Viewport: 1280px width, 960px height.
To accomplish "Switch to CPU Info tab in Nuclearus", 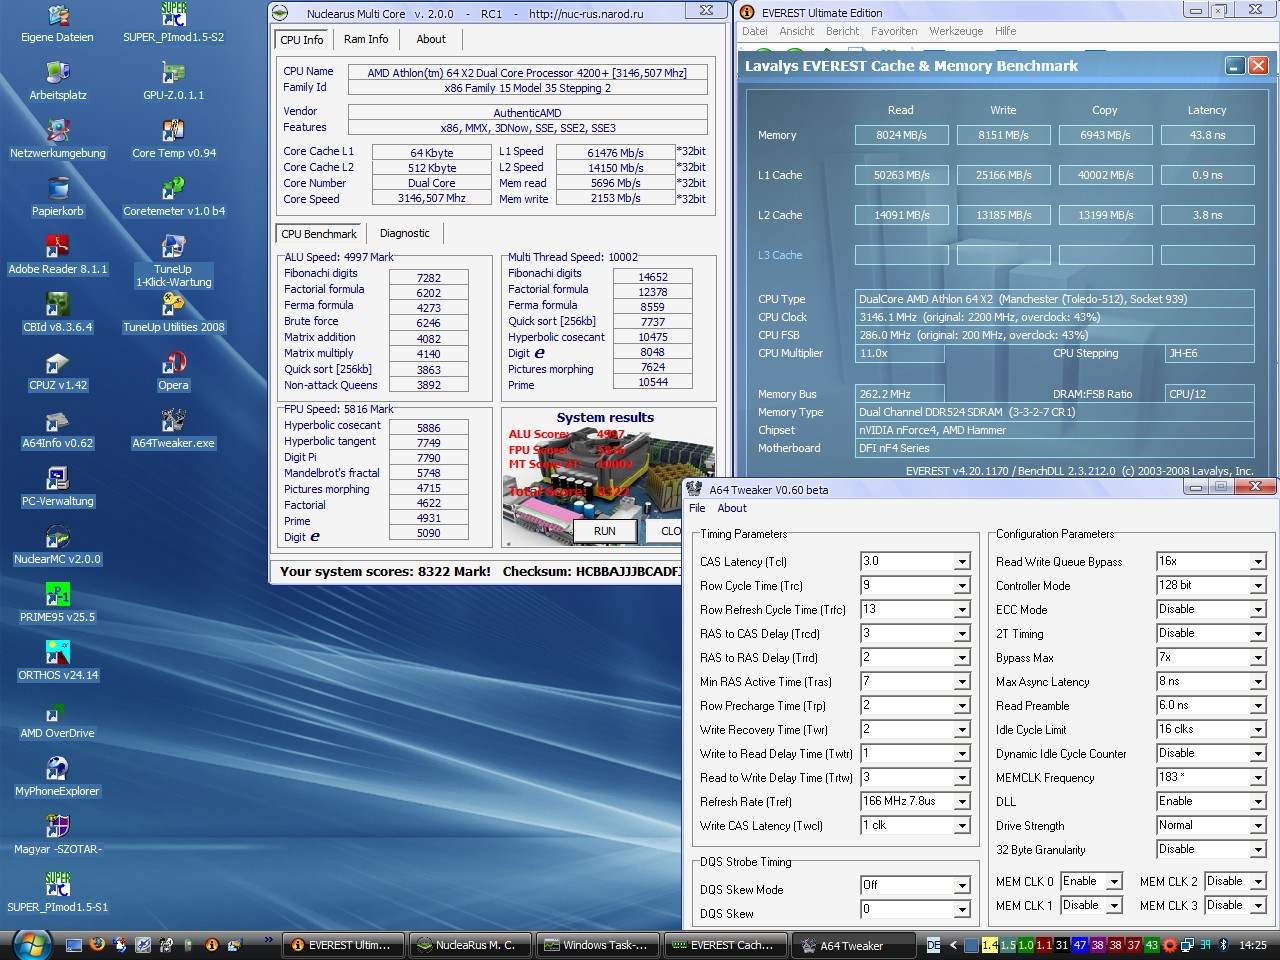I will point(302,40).
